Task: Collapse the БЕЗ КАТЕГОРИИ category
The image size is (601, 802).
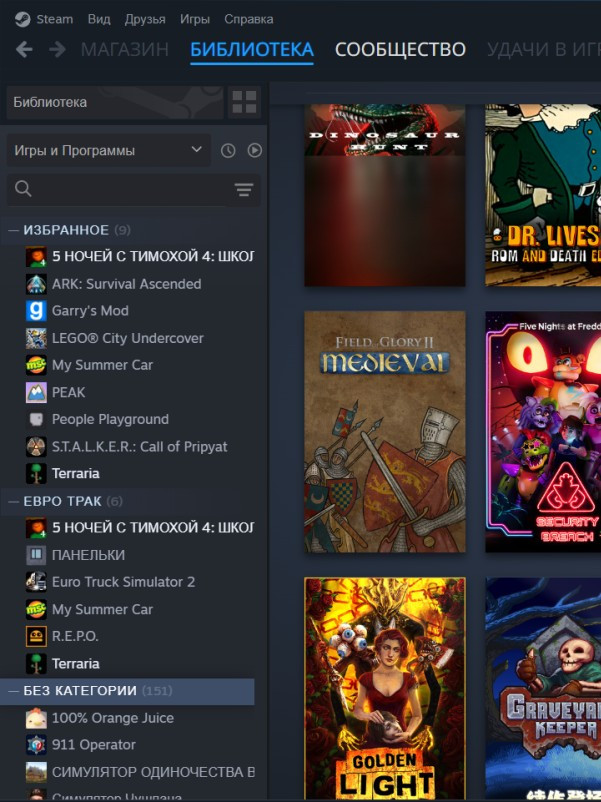Action: pyautogui.click(x=13, y=691)
